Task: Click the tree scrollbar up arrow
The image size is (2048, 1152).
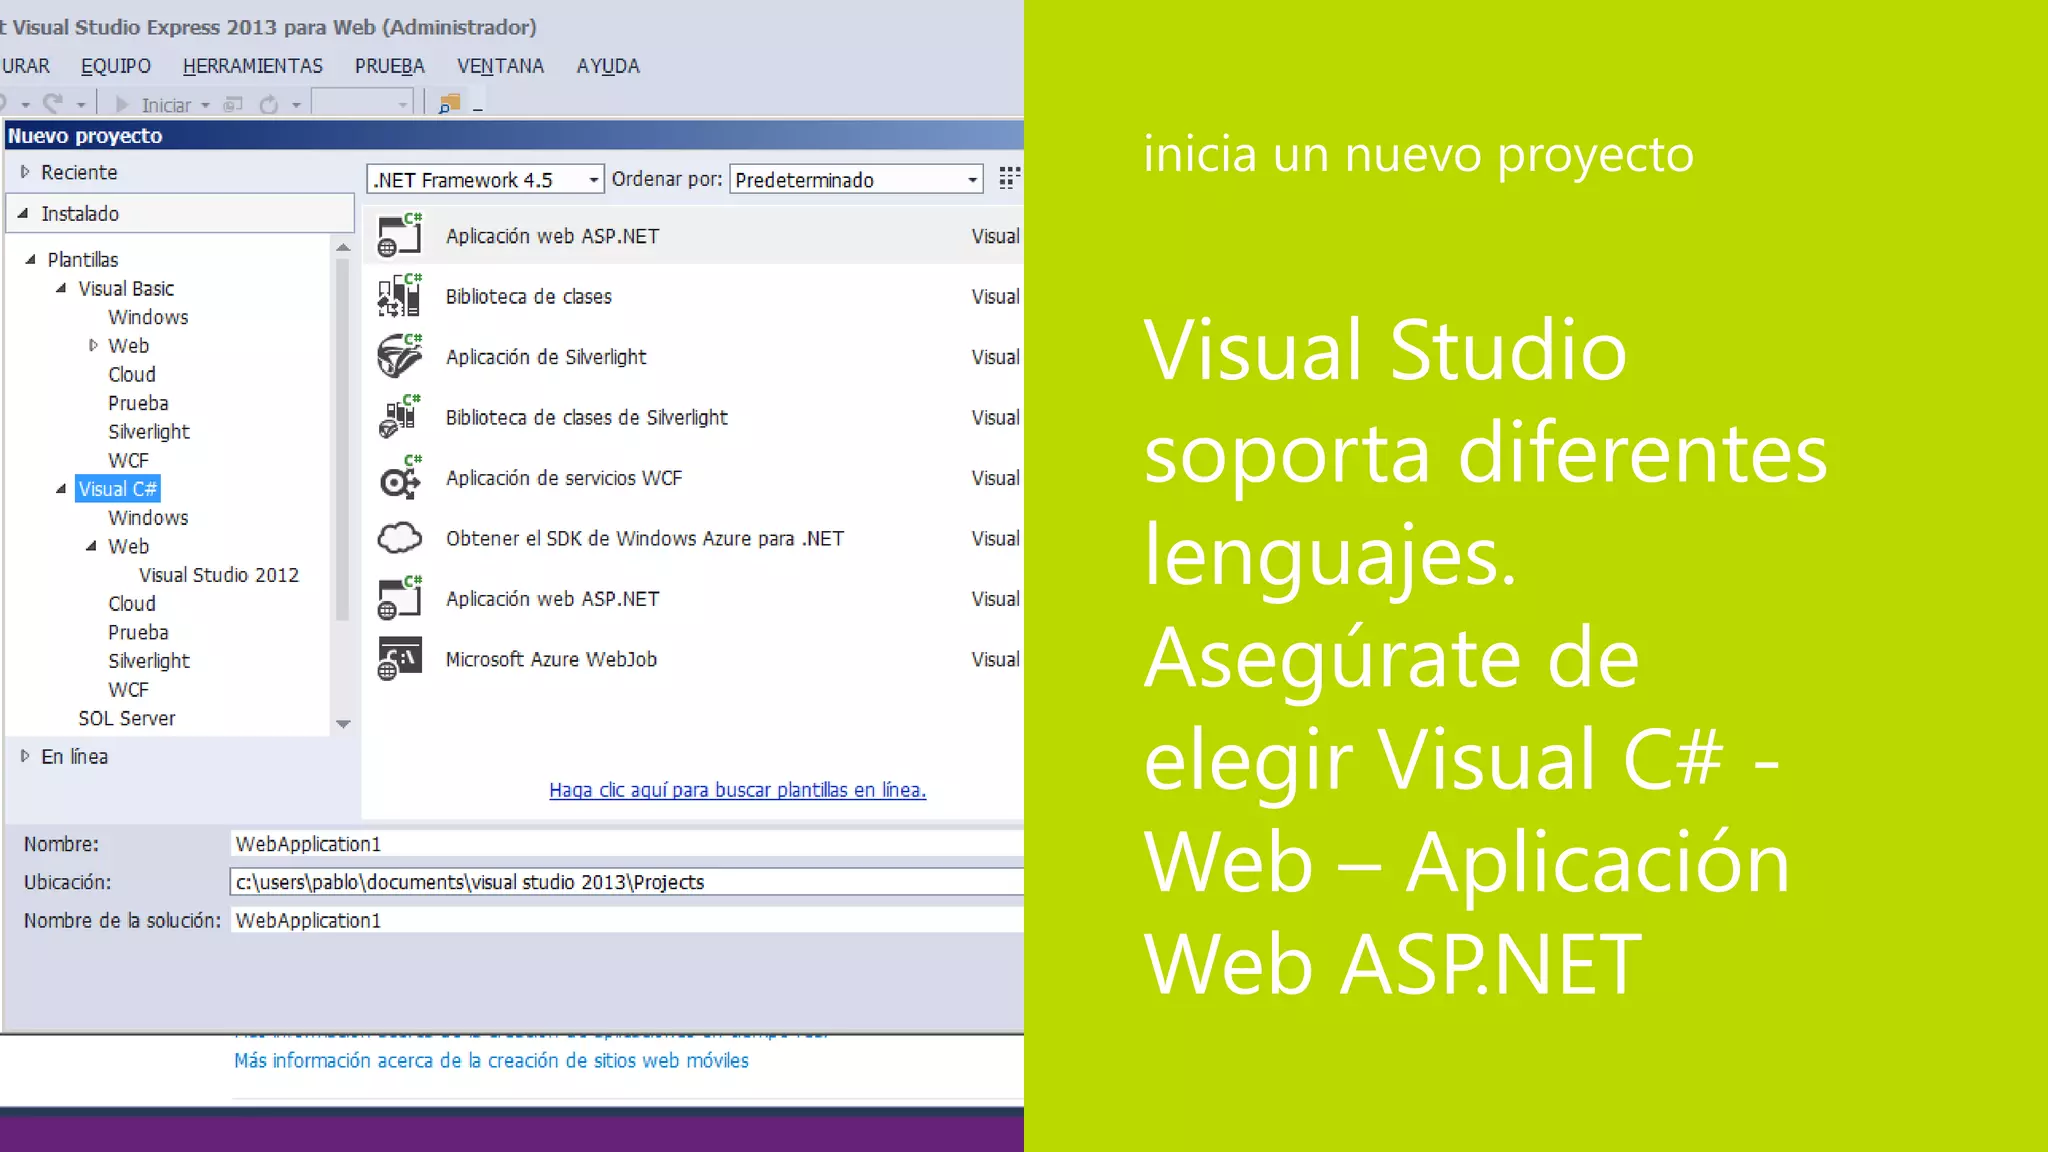Action: (343, 247)
